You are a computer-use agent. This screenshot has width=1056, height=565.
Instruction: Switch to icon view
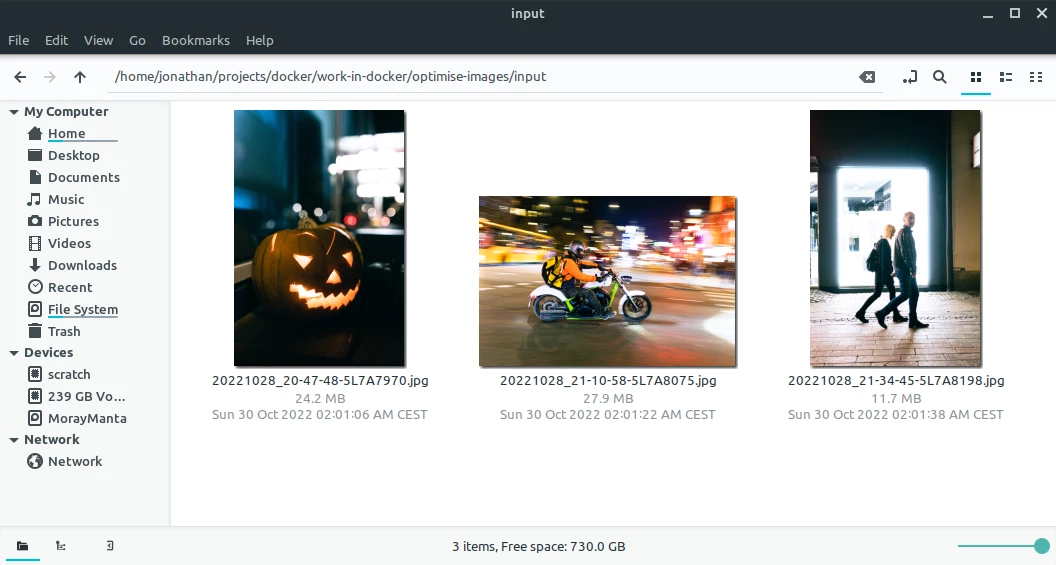976,77
